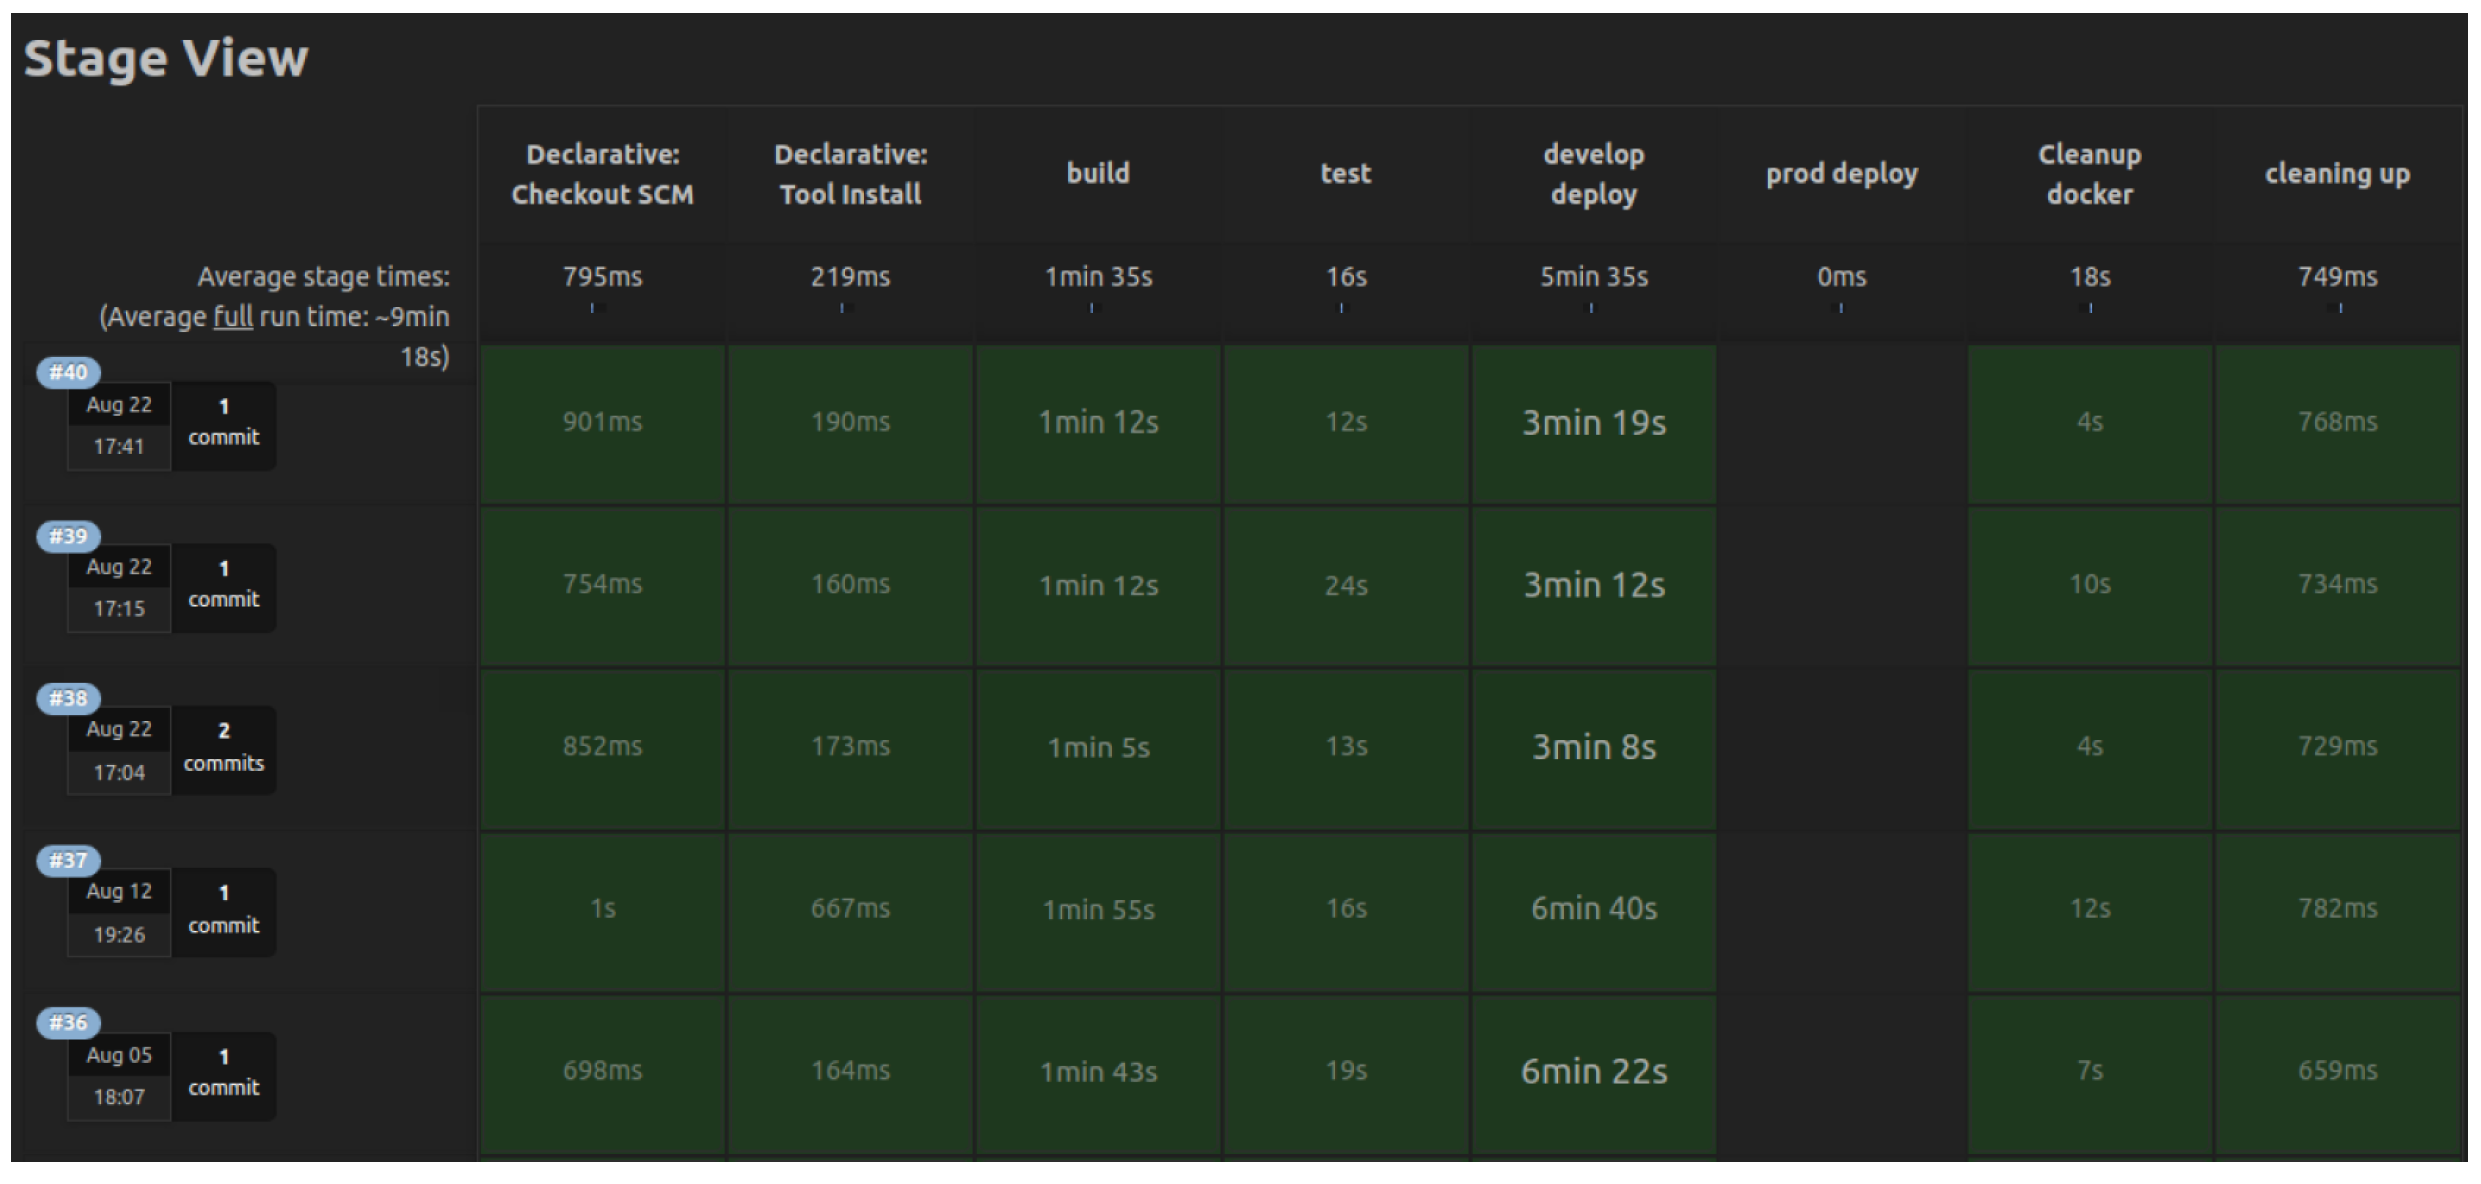The height and width of the screenshot is (1184, 2481).
Task: Click the prod deploy column header
Action: pyautogui.click(x=1841, y=174)
